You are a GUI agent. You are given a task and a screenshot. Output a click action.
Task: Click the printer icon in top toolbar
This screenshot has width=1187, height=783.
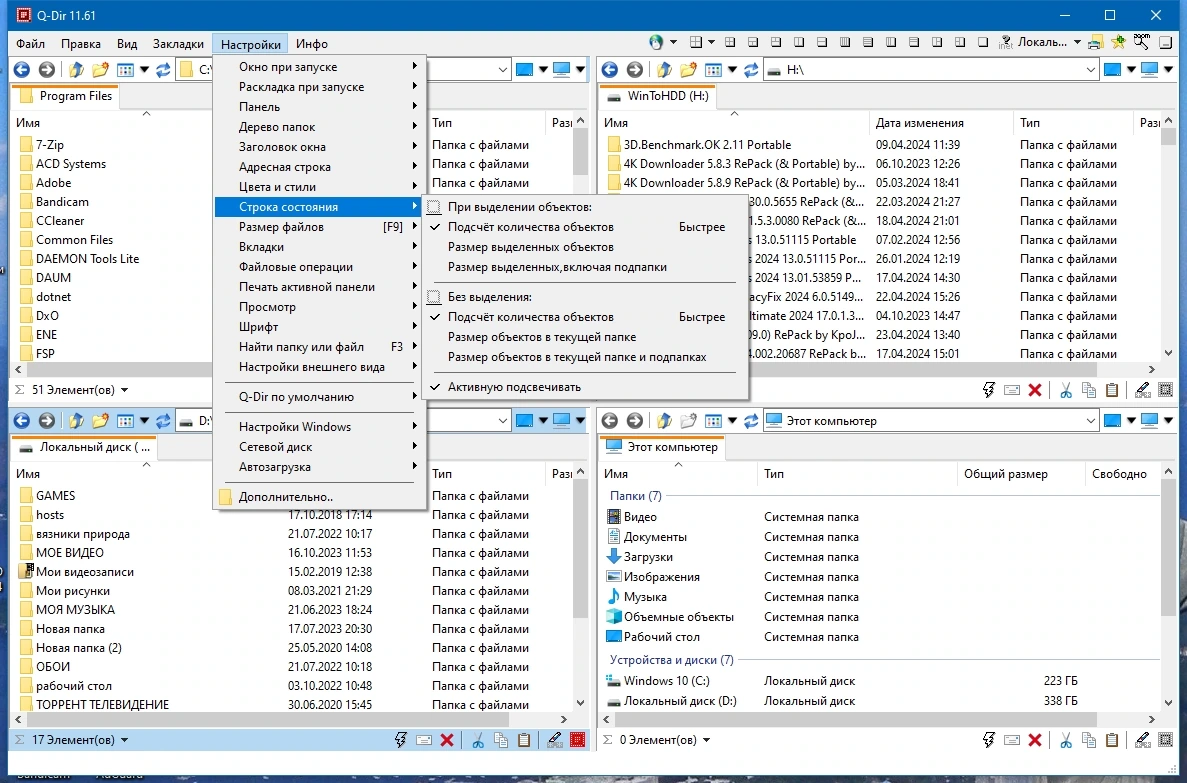tap(1095, 42)
